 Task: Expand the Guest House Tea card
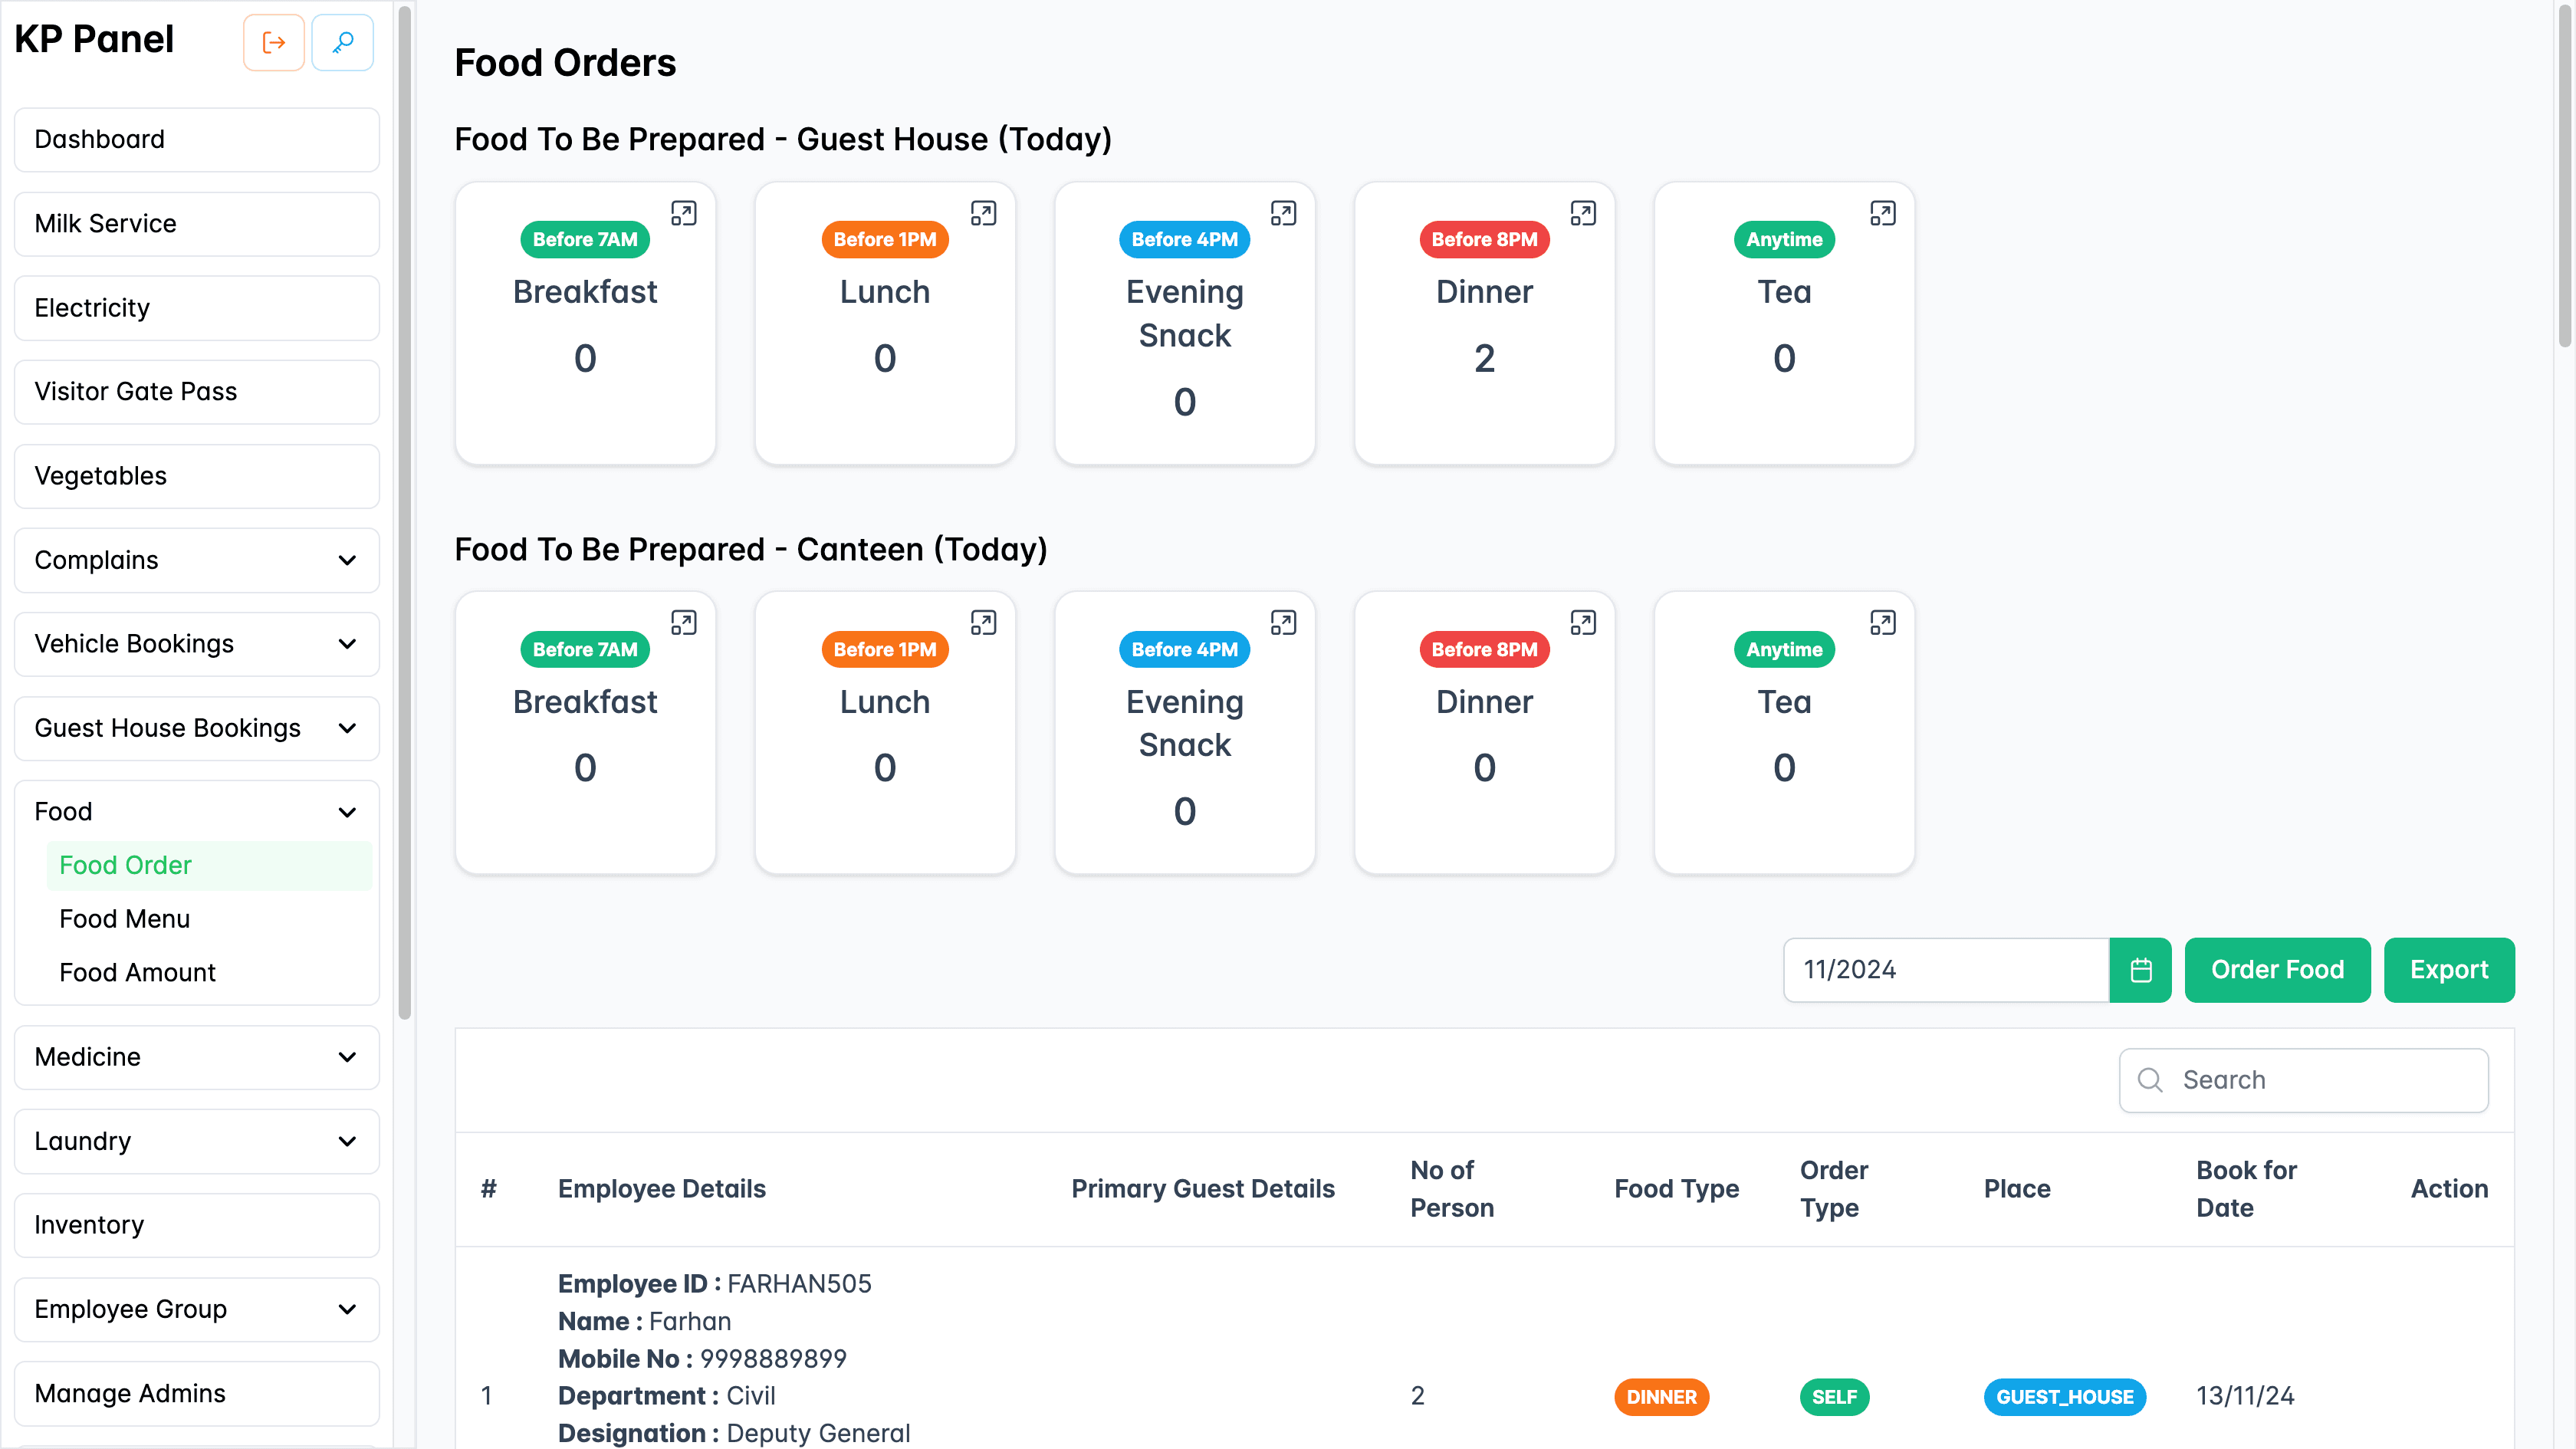(1882, 213)
